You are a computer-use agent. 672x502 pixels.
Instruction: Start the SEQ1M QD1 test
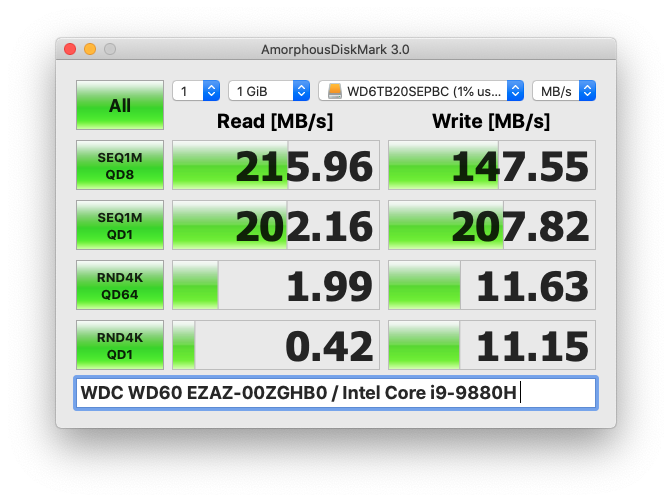coord(120,225)
